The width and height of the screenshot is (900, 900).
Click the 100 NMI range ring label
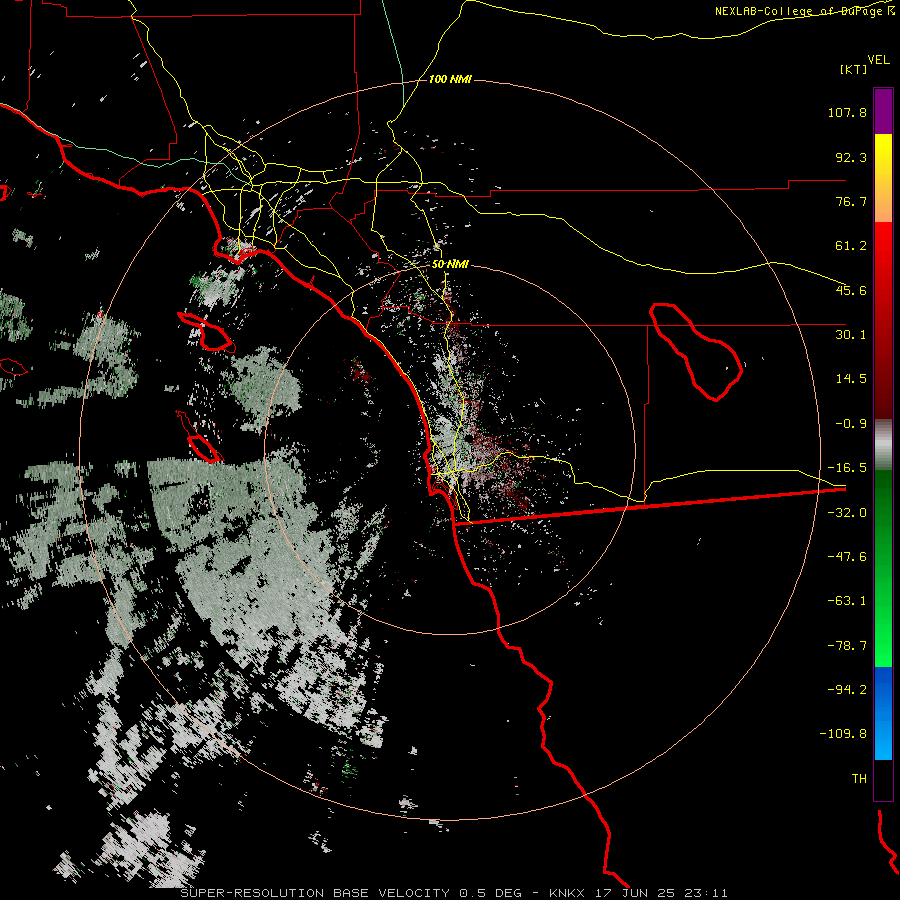tap(451, 79)
